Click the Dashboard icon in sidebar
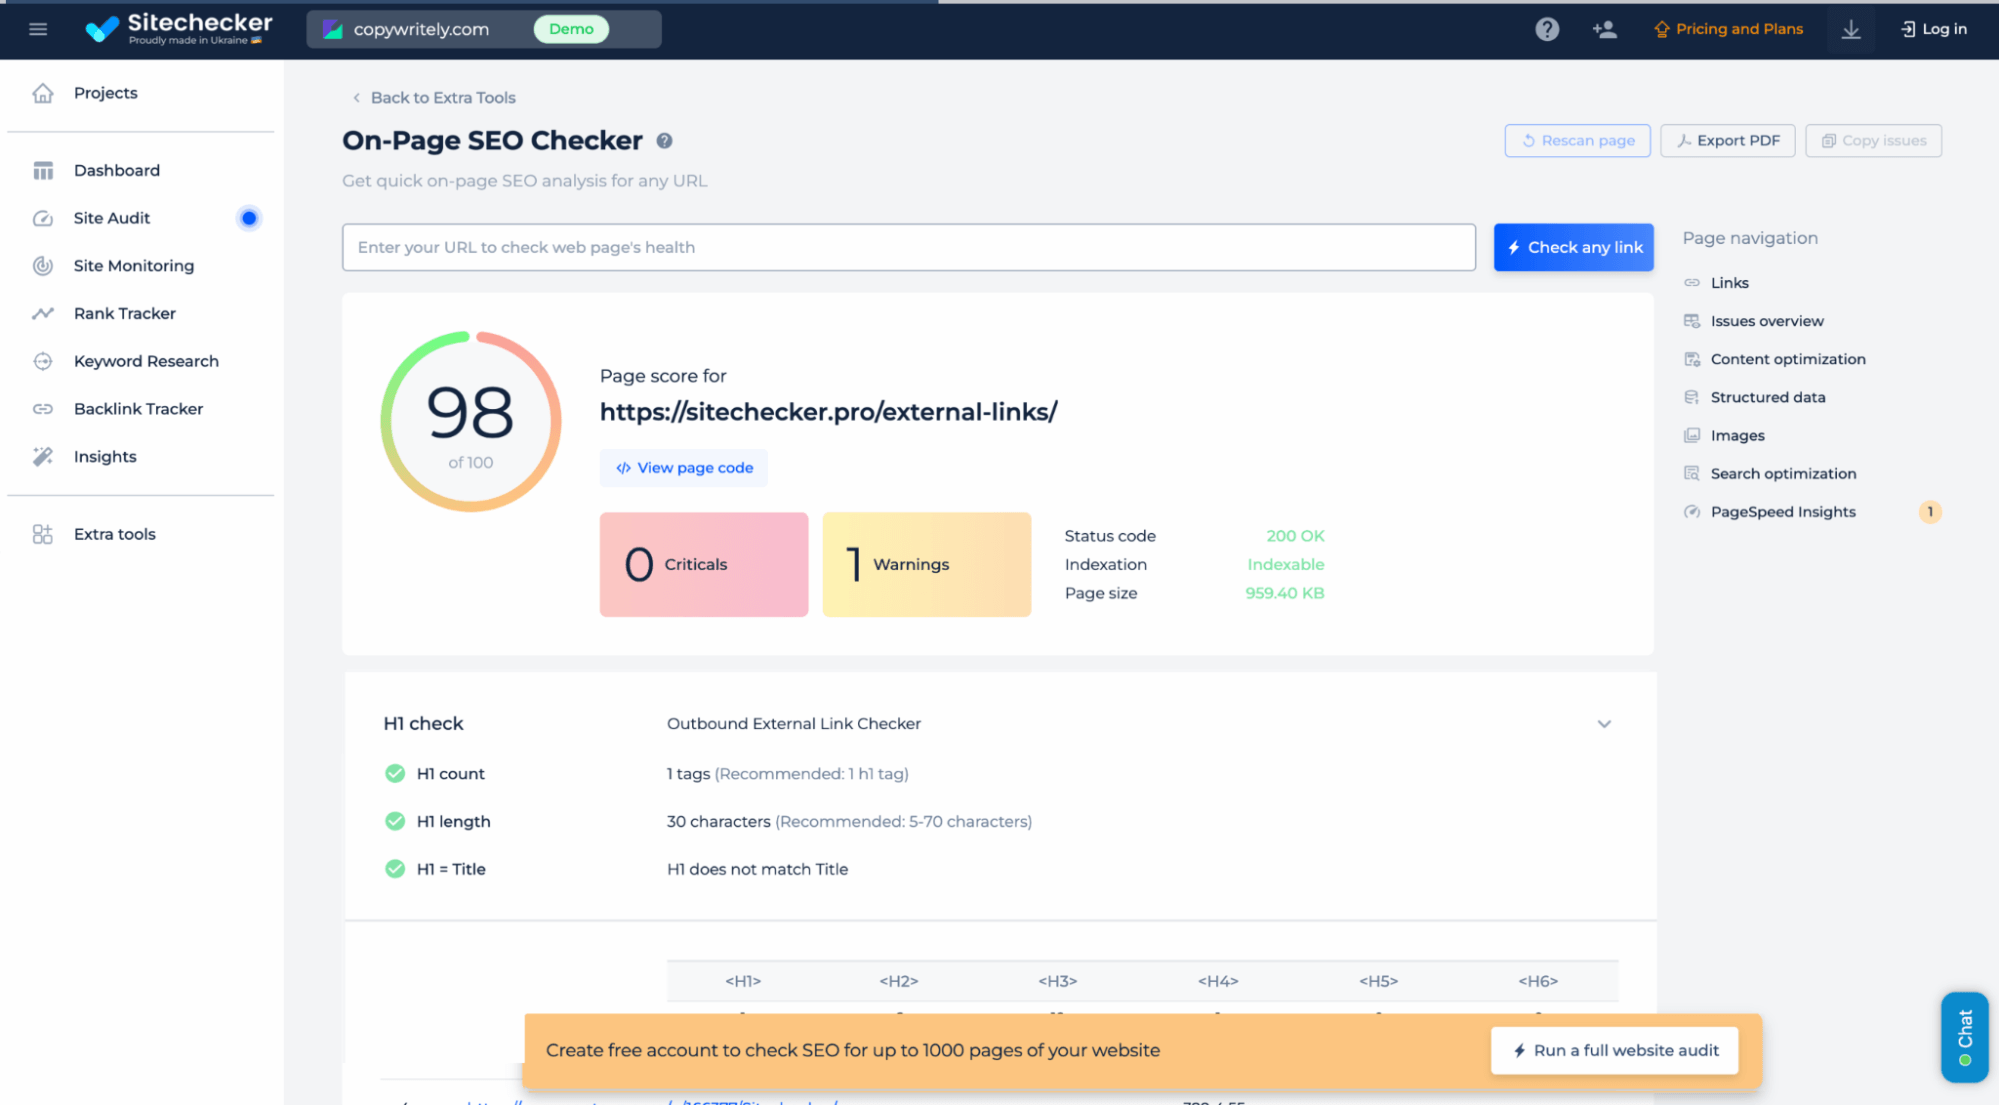The image size is (1999, 1105). (44, 170)
